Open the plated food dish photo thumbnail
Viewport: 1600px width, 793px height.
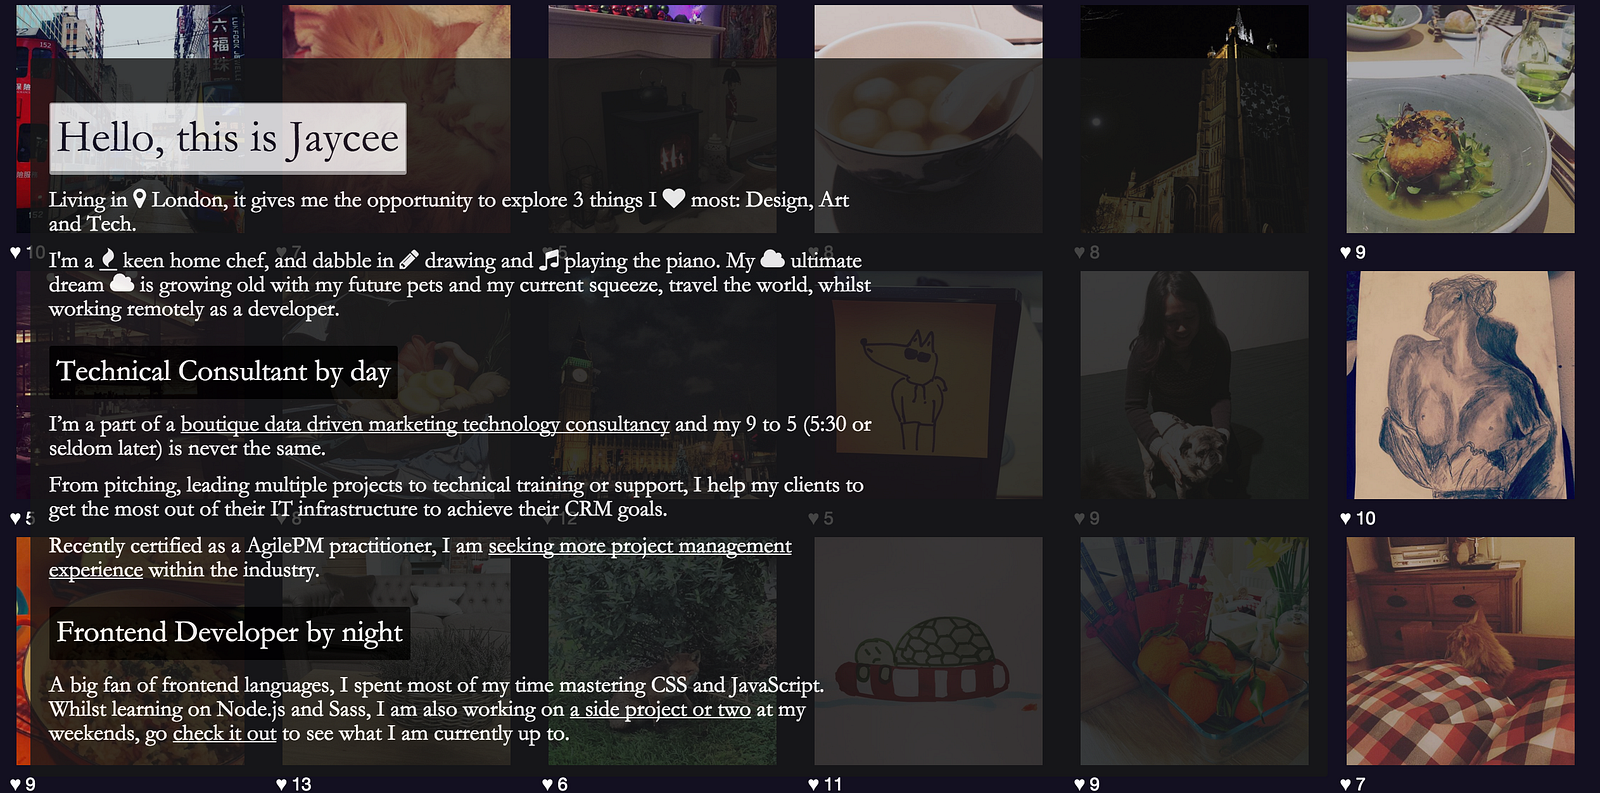1460,119
